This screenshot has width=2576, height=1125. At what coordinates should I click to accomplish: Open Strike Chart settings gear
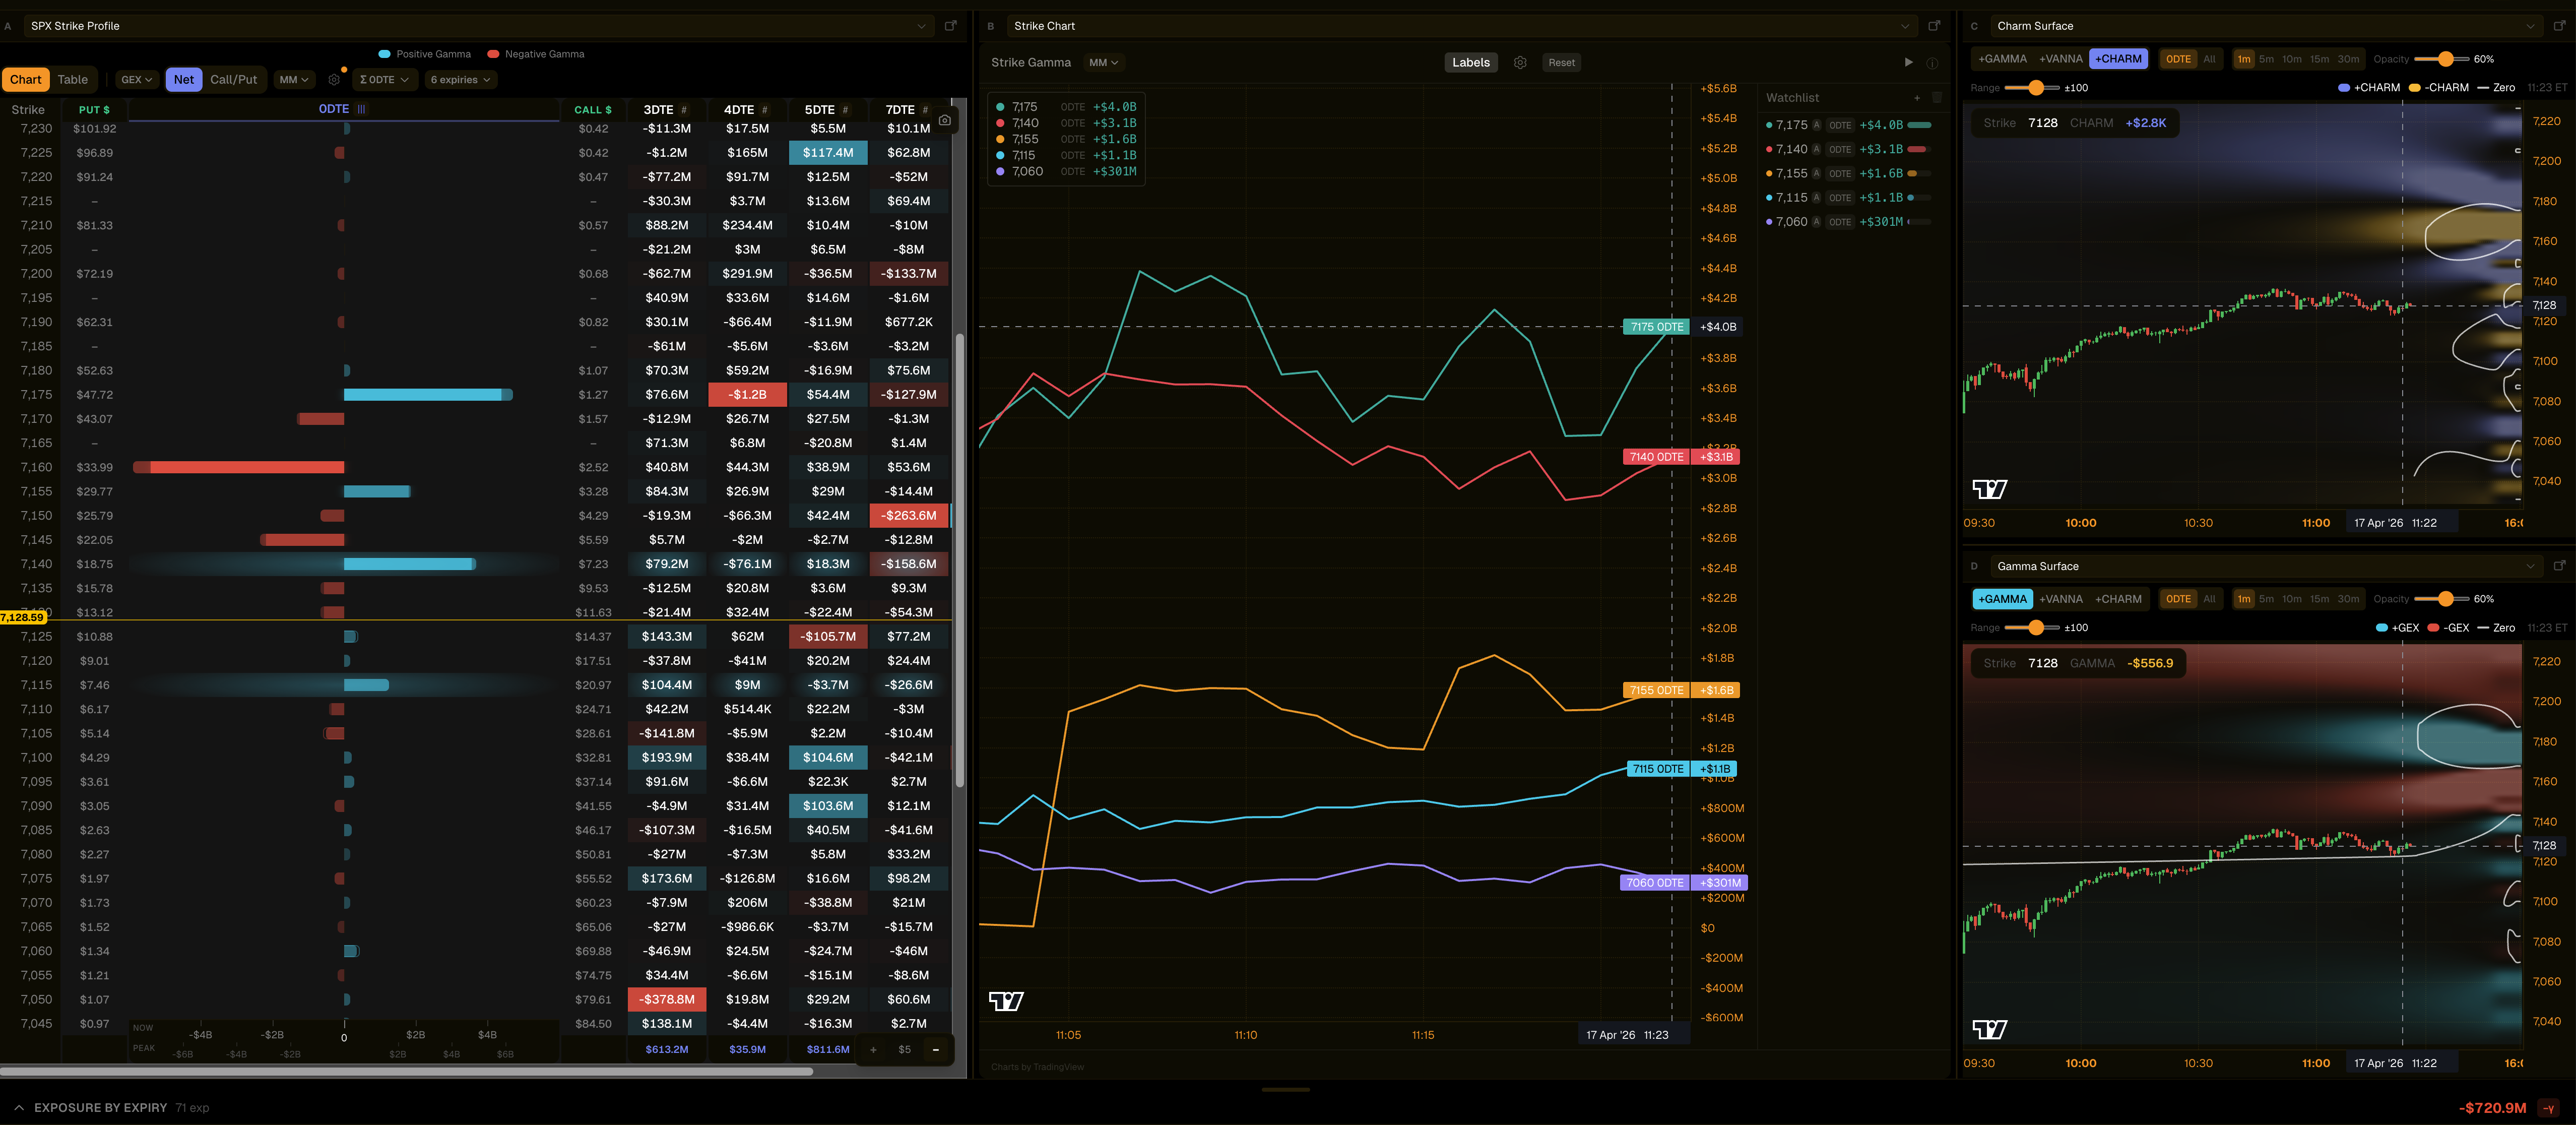pos(1520,63)
